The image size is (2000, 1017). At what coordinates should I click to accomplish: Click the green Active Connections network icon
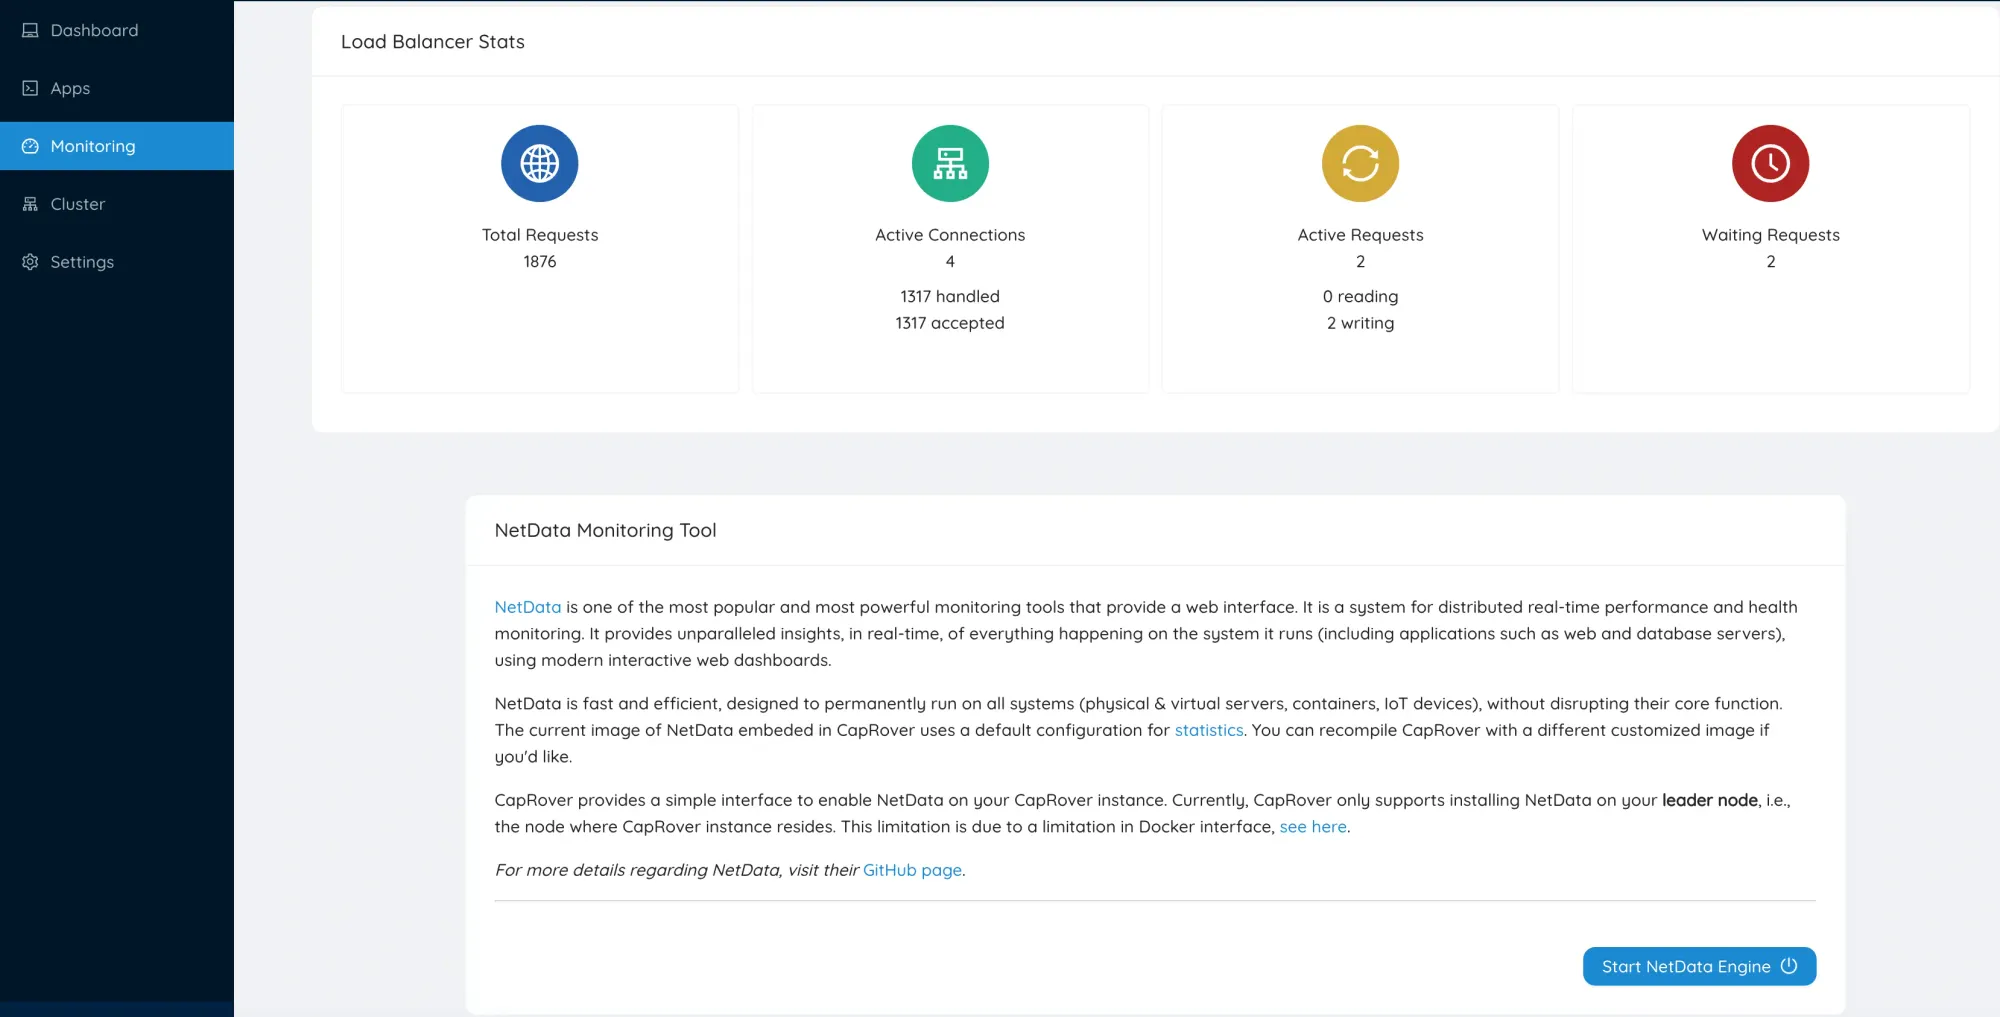(x=950, y=163)
